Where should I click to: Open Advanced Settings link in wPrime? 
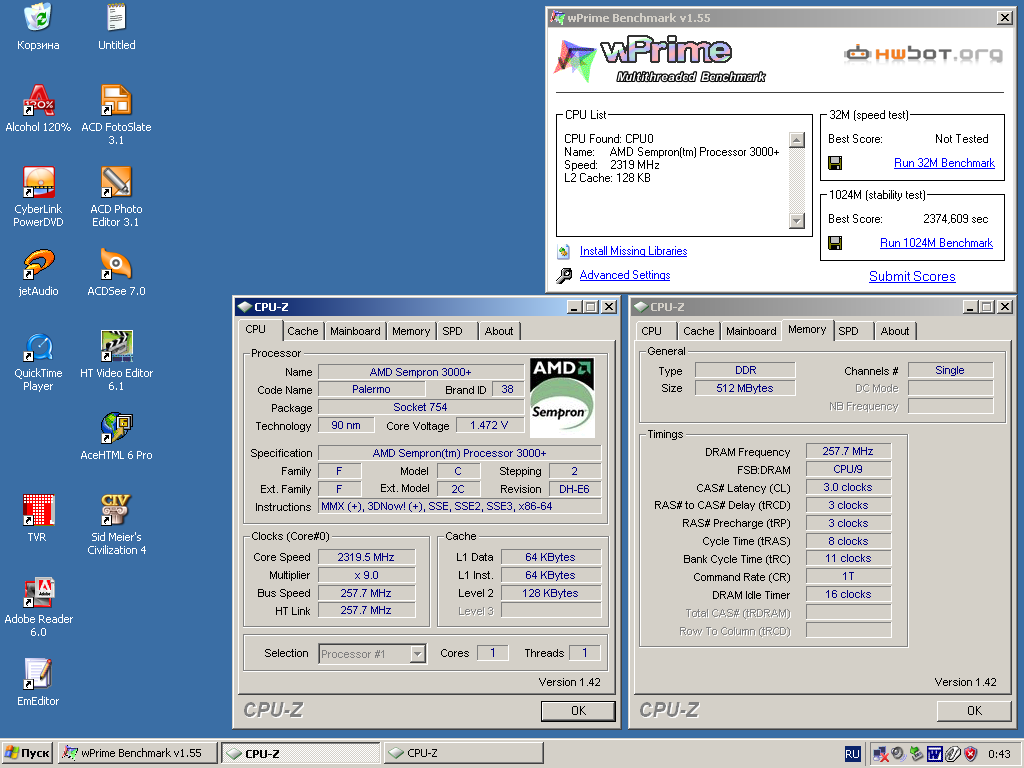point(625,276)
